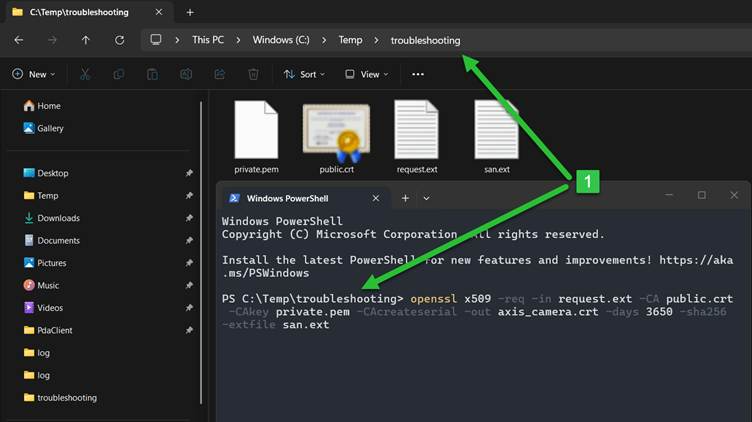The width and height of the screenshot is (752, 422).
Task: Close the Windows PowerShell tab
Action: click(376, 198)
